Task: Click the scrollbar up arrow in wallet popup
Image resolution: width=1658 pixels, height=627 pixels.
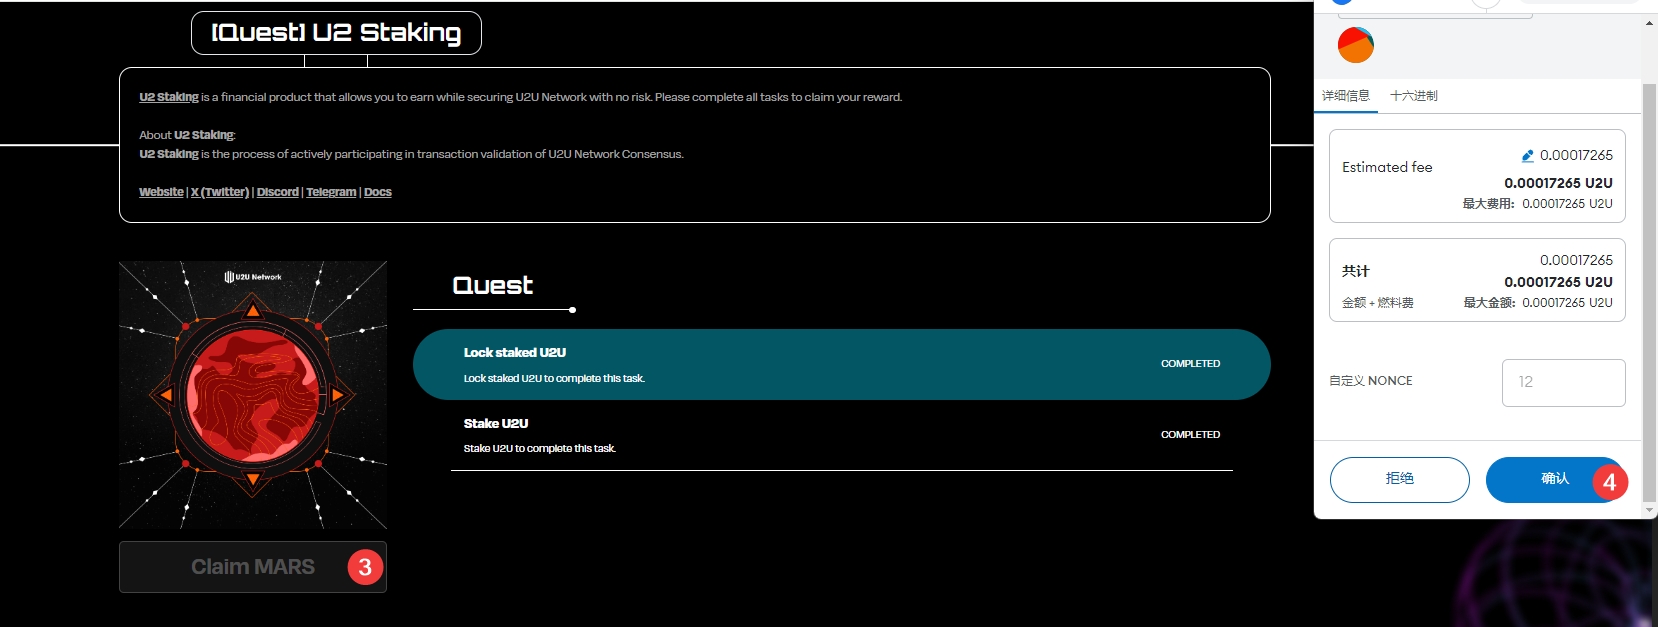Action: [1649, 23]
